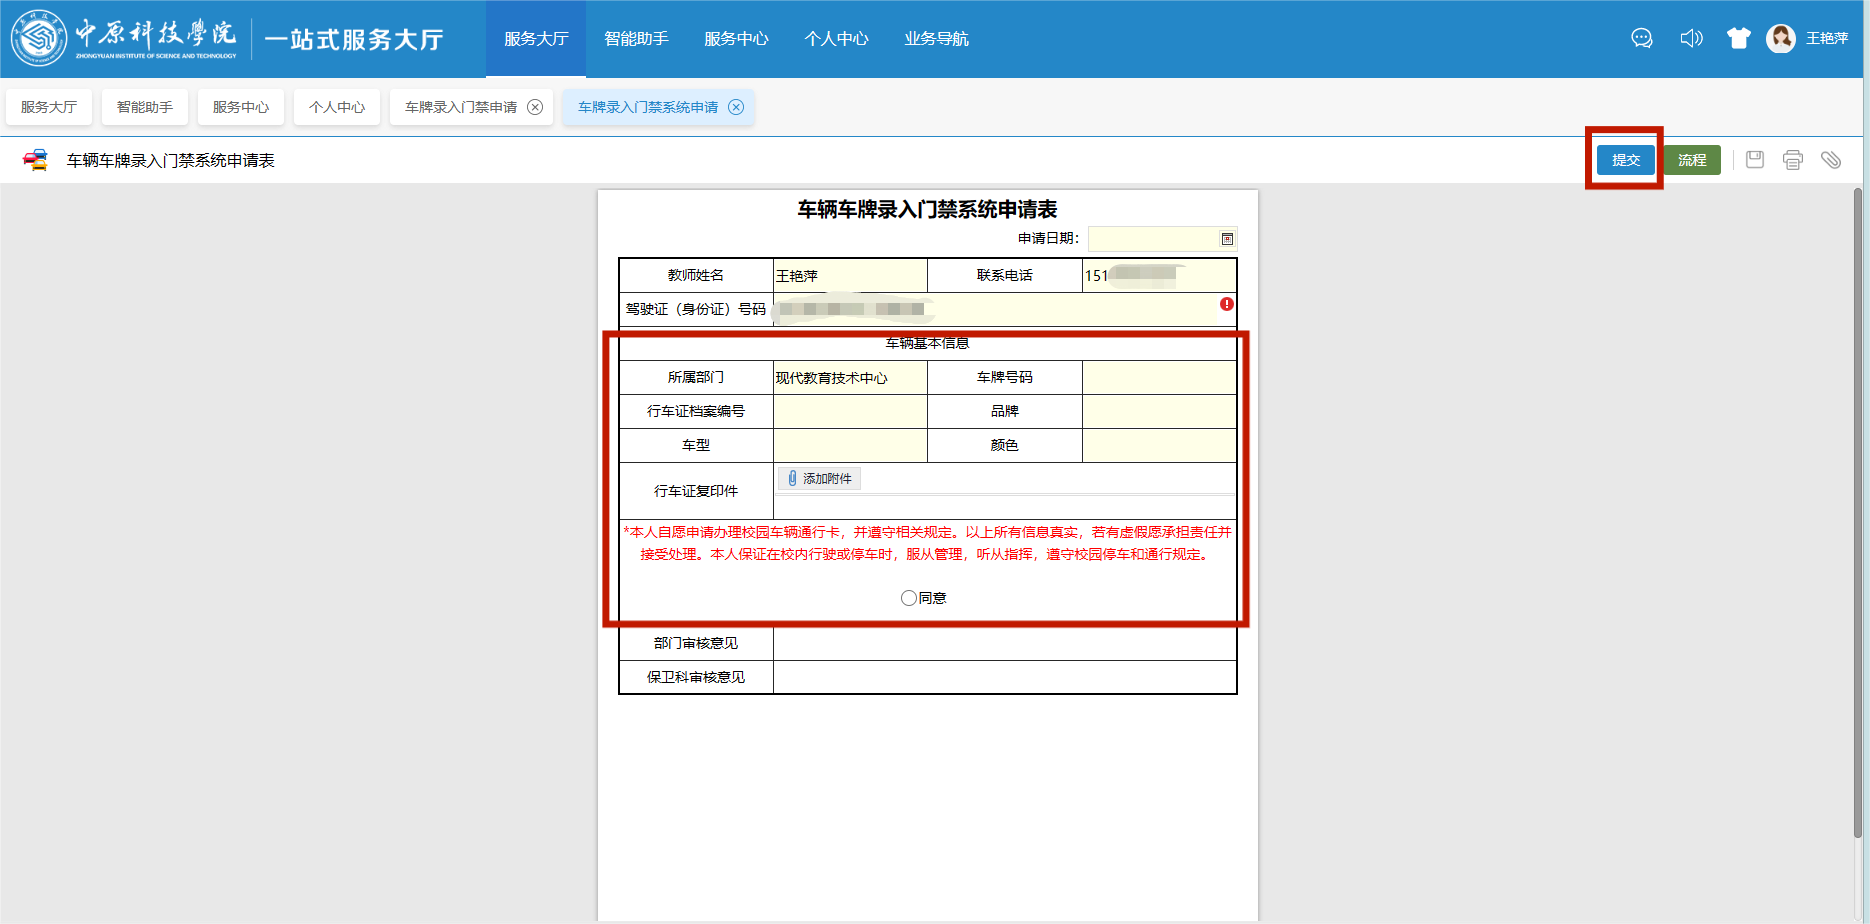
Task: Click the 行车证档案编号 input field
Action: point(850,412)
